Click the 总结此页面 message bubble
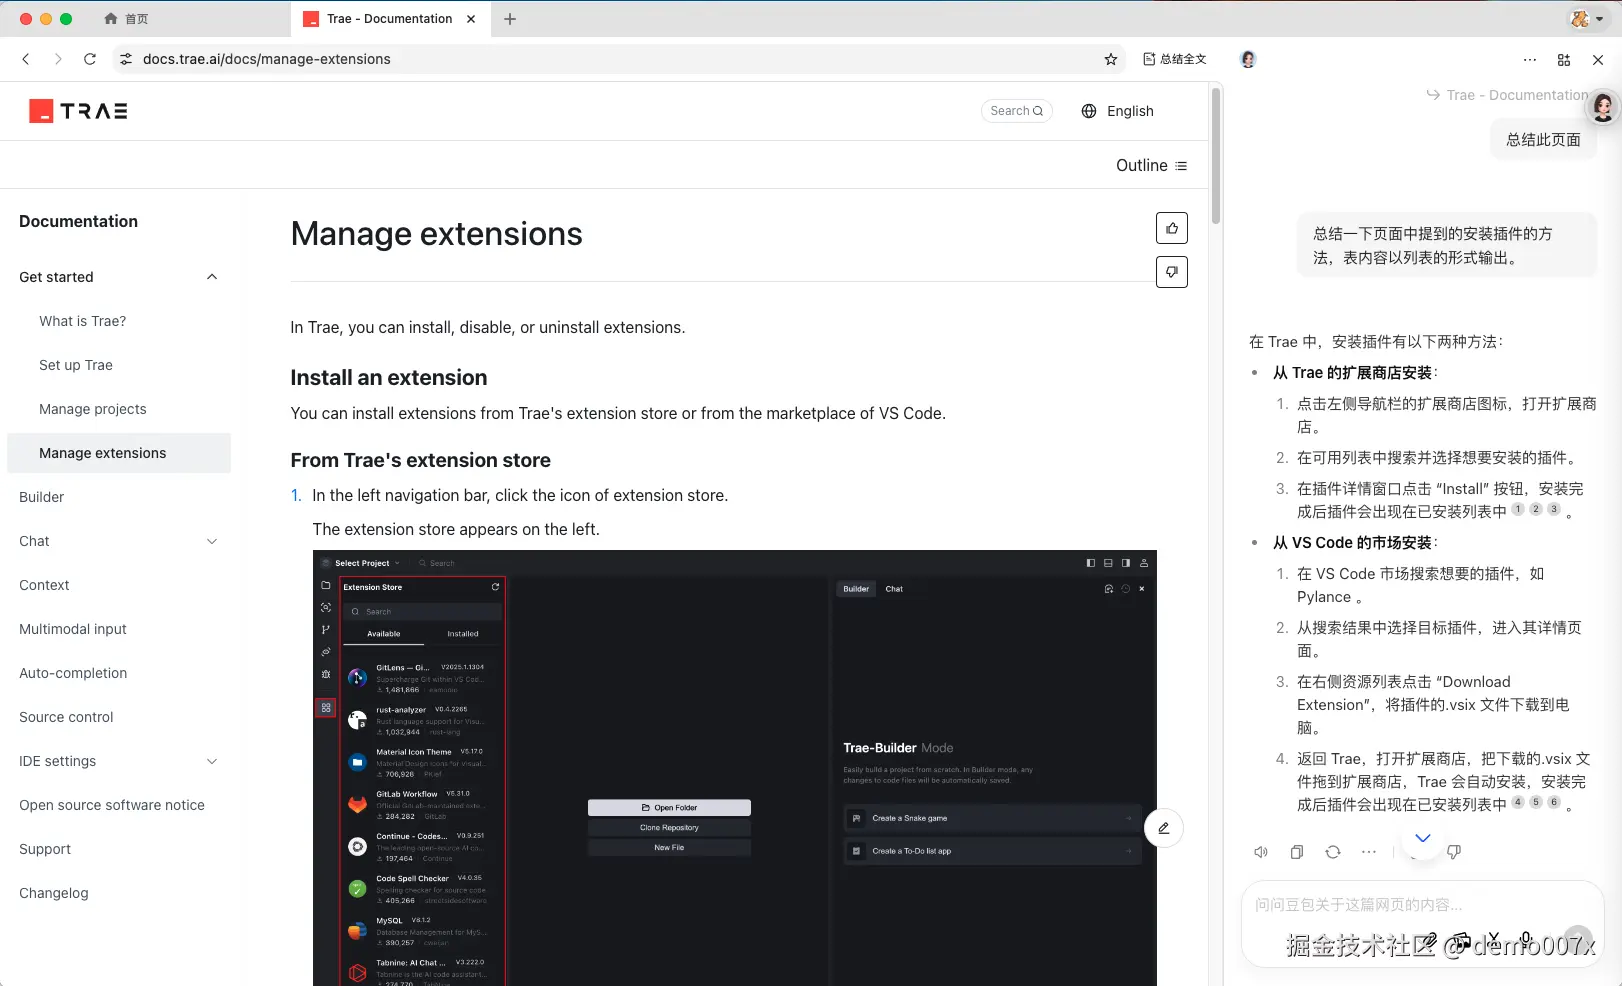The image size is (1622, 986). coord(1544,140)
